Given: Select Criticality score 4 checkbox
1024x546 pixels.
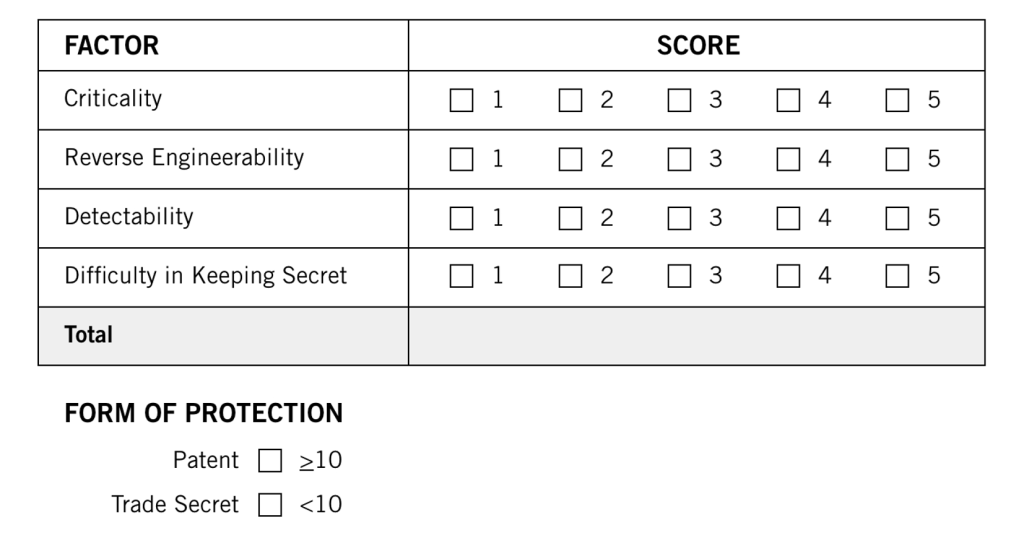Looking at the screenshot, I should pyautogui.click(x=788, y=100).
